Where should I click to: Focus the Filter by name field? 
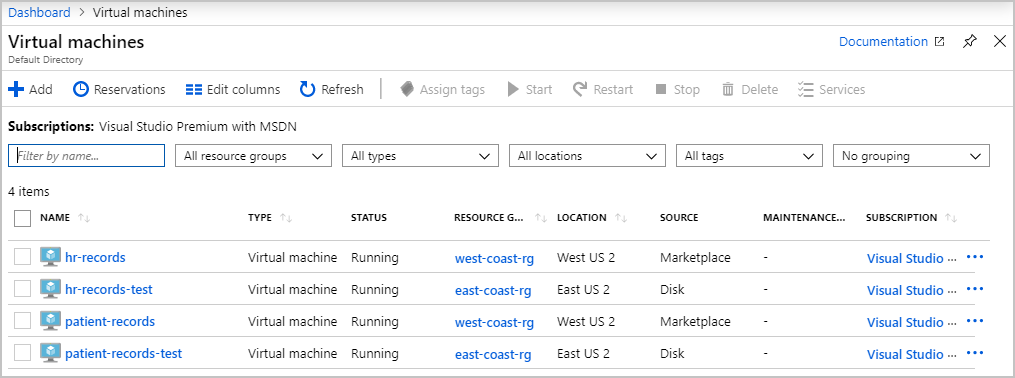coord(87,155)
